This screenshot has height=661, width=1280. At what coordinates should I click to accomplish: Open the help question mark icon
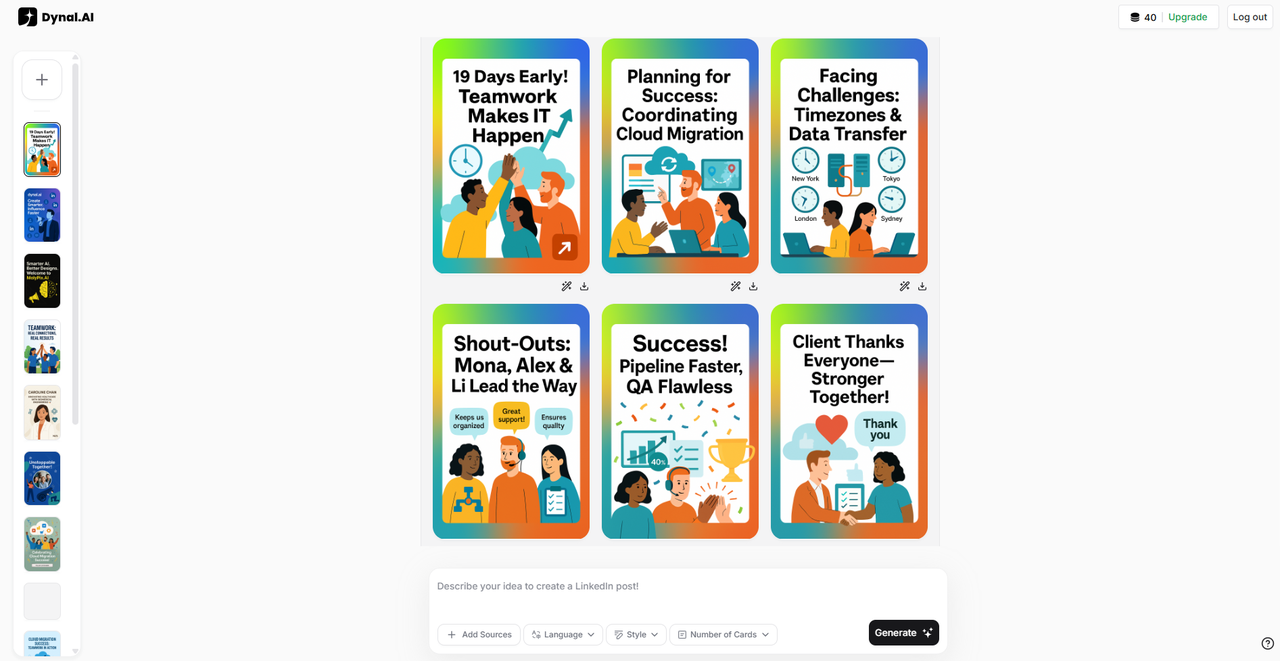point(1268,643)
